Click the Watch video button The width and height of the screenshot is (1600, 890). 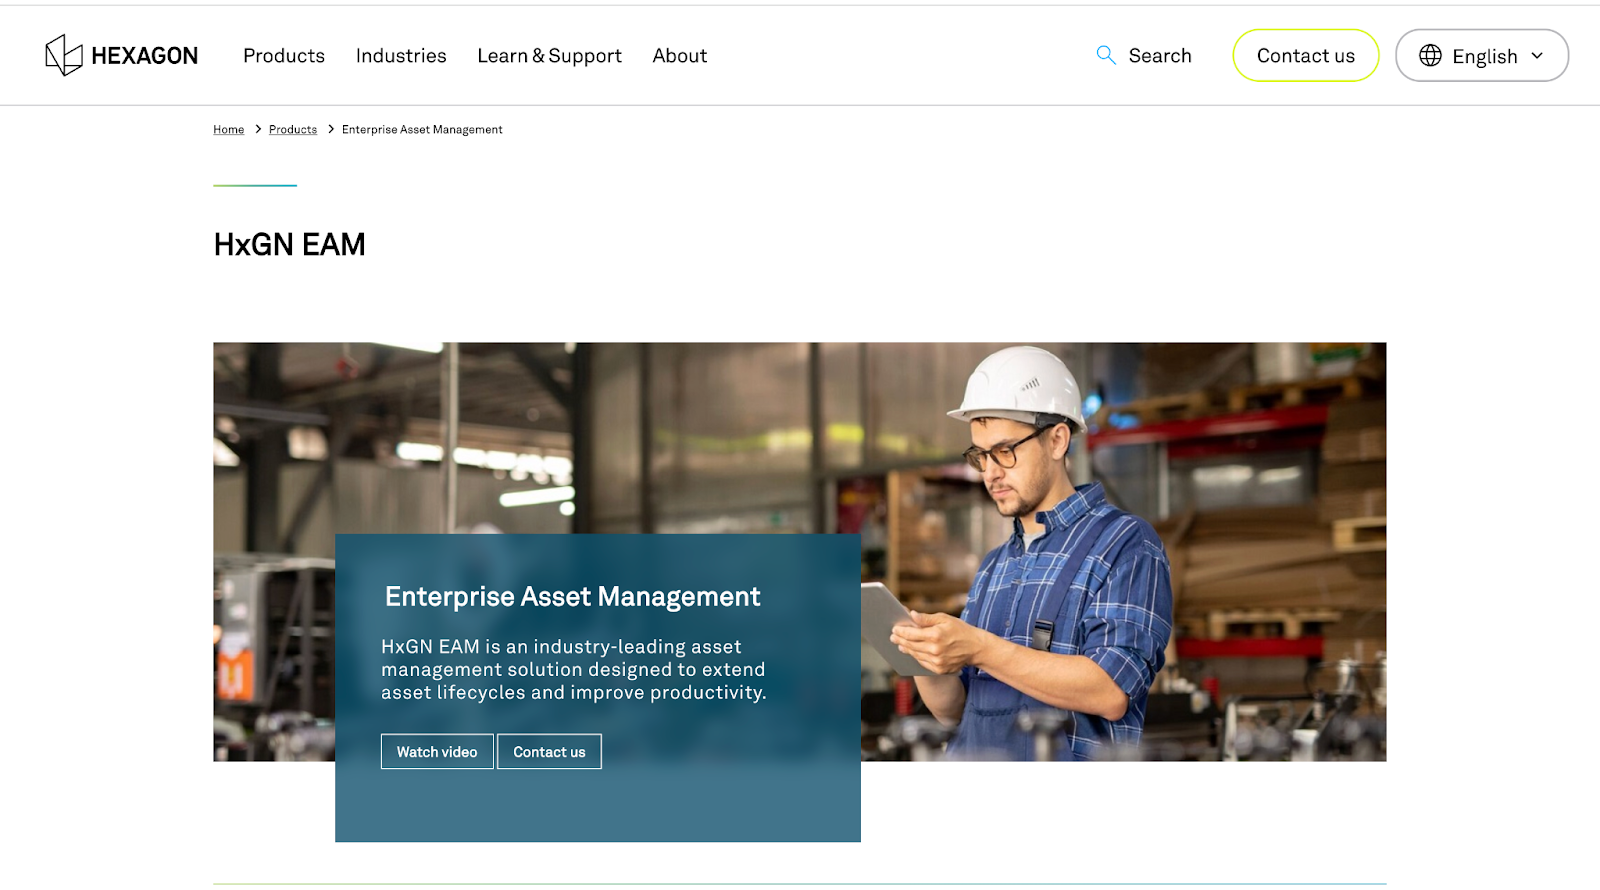437,752
